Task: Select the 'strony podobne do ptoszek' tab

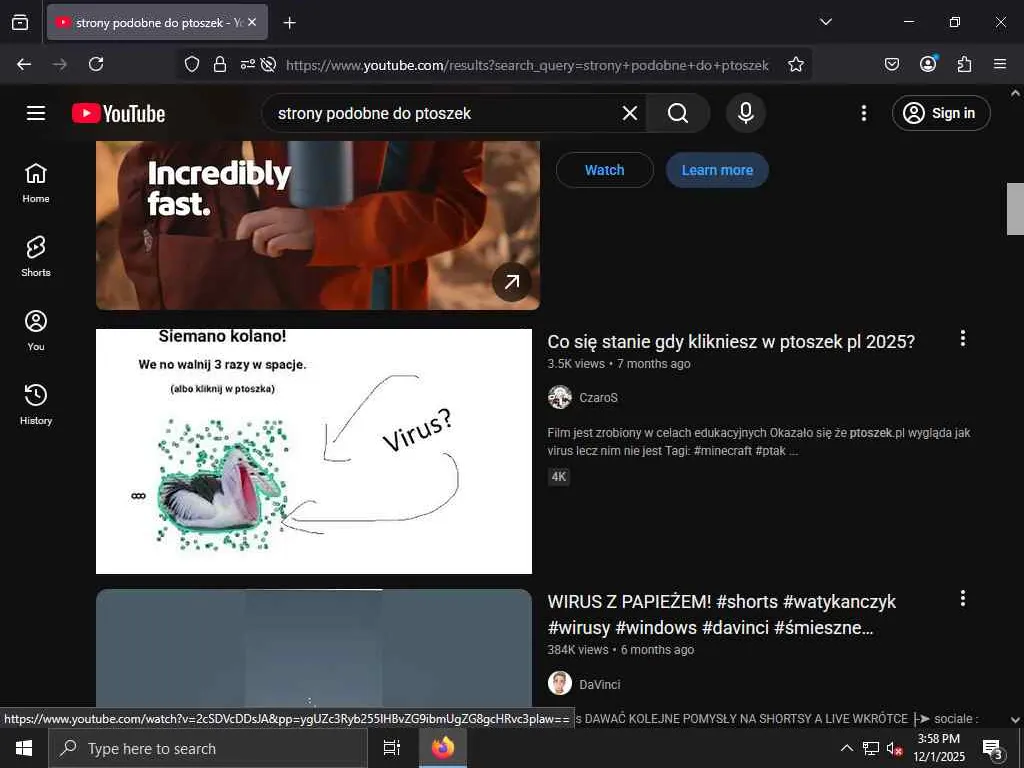Action: click(x=157, y=22)
